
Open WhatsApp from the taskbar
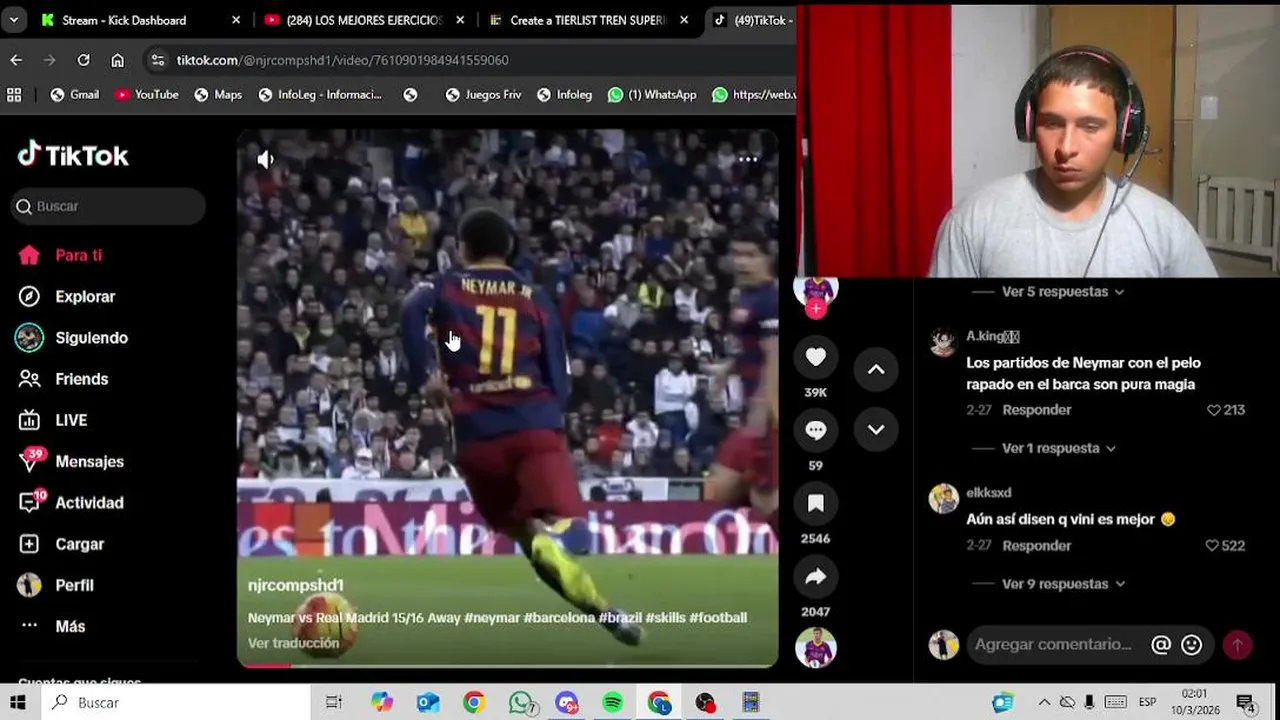point(521,703)
